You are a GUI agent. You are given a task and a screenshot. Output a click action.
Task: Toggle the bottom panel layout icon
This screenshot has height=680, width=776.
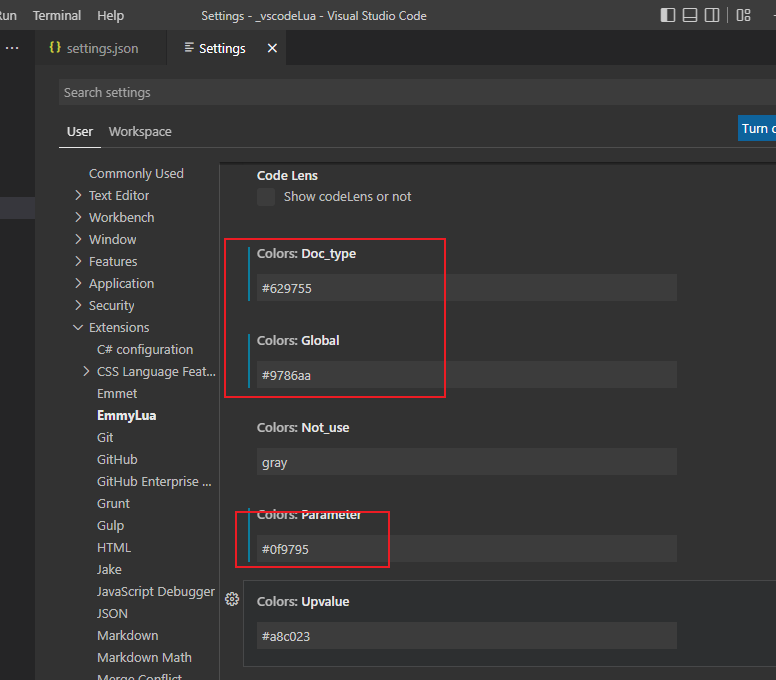pos(690,15)
